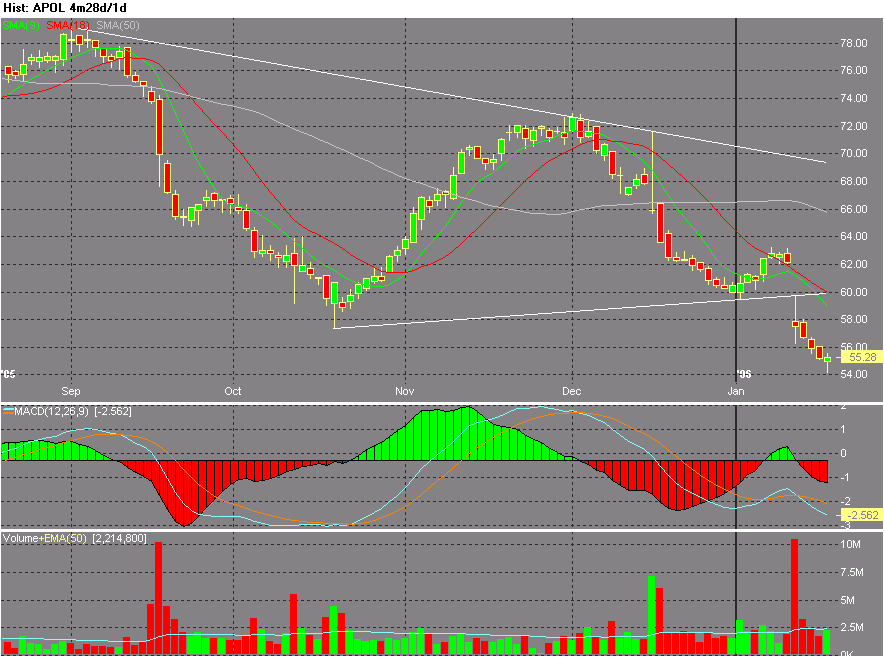This screenshot has width=884, height=659.
Task: Click the small colored marker beside MACD label
Action: (7, 409)
